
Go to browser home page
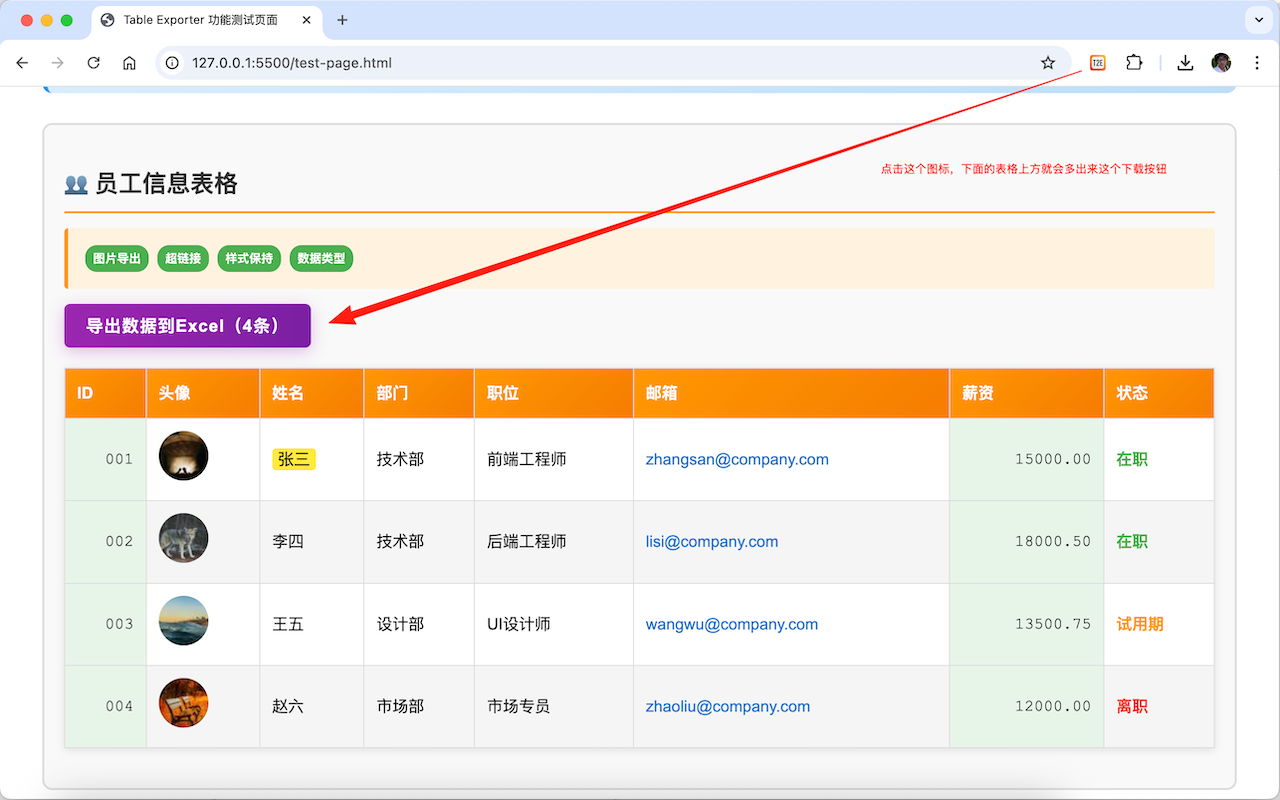(x=129, y=63)
